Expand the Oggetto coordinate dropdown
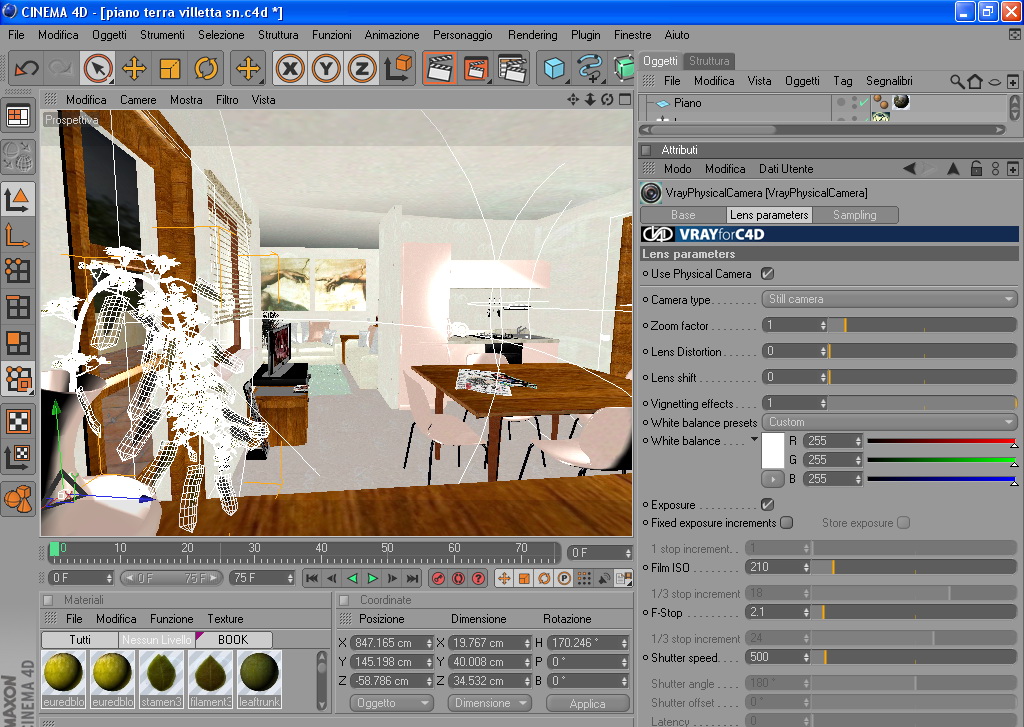This screenshot has height=727, width=1024. coord(392,703)
